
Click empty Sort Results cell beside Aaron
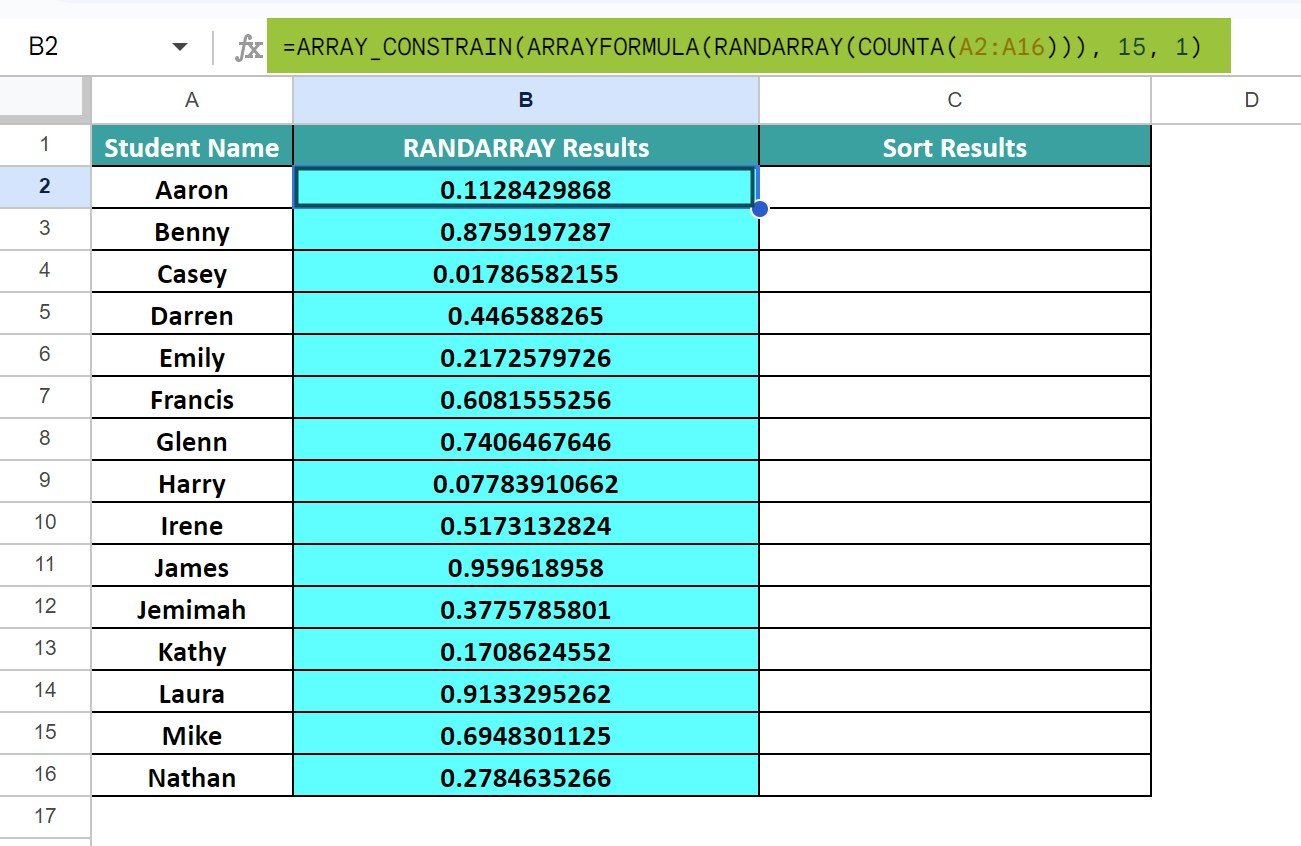954,189
